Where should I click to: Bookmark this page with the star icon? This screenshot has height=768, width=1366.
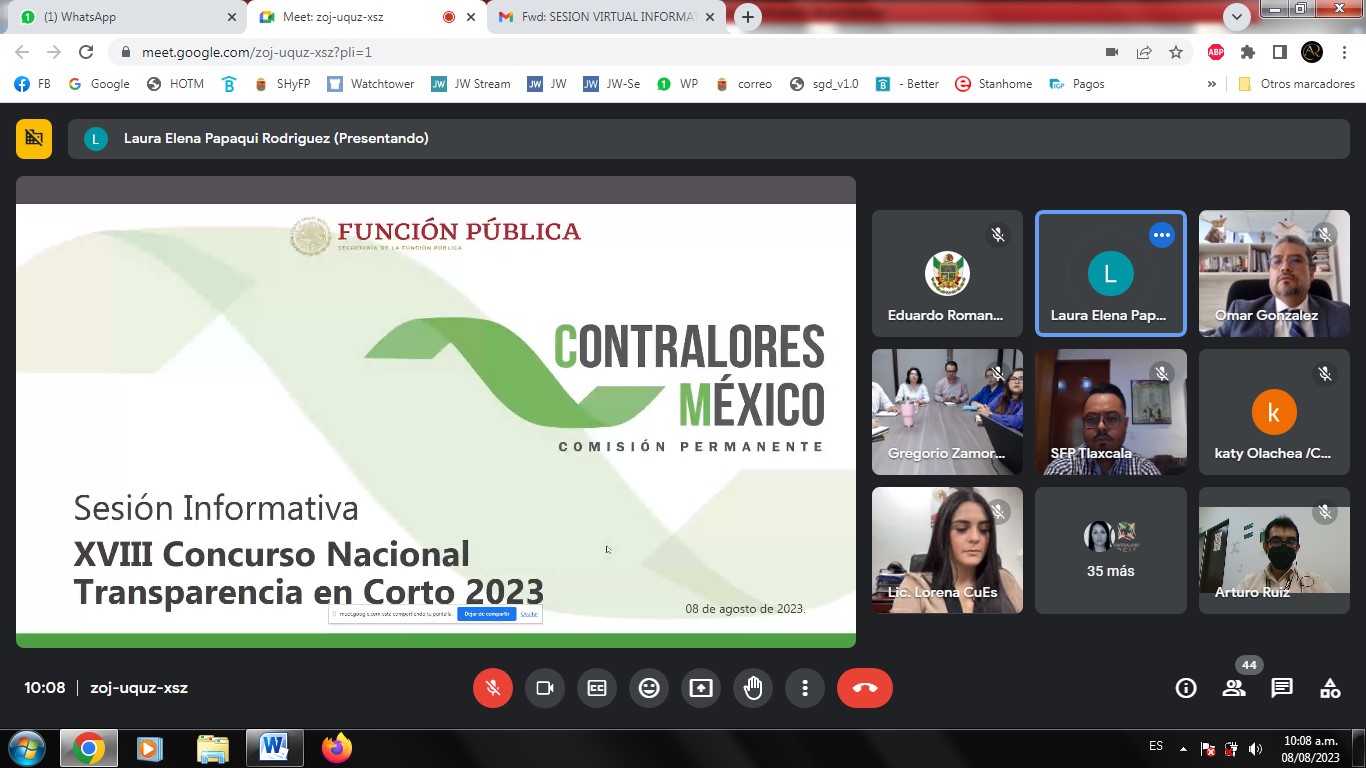[1176, 52]
